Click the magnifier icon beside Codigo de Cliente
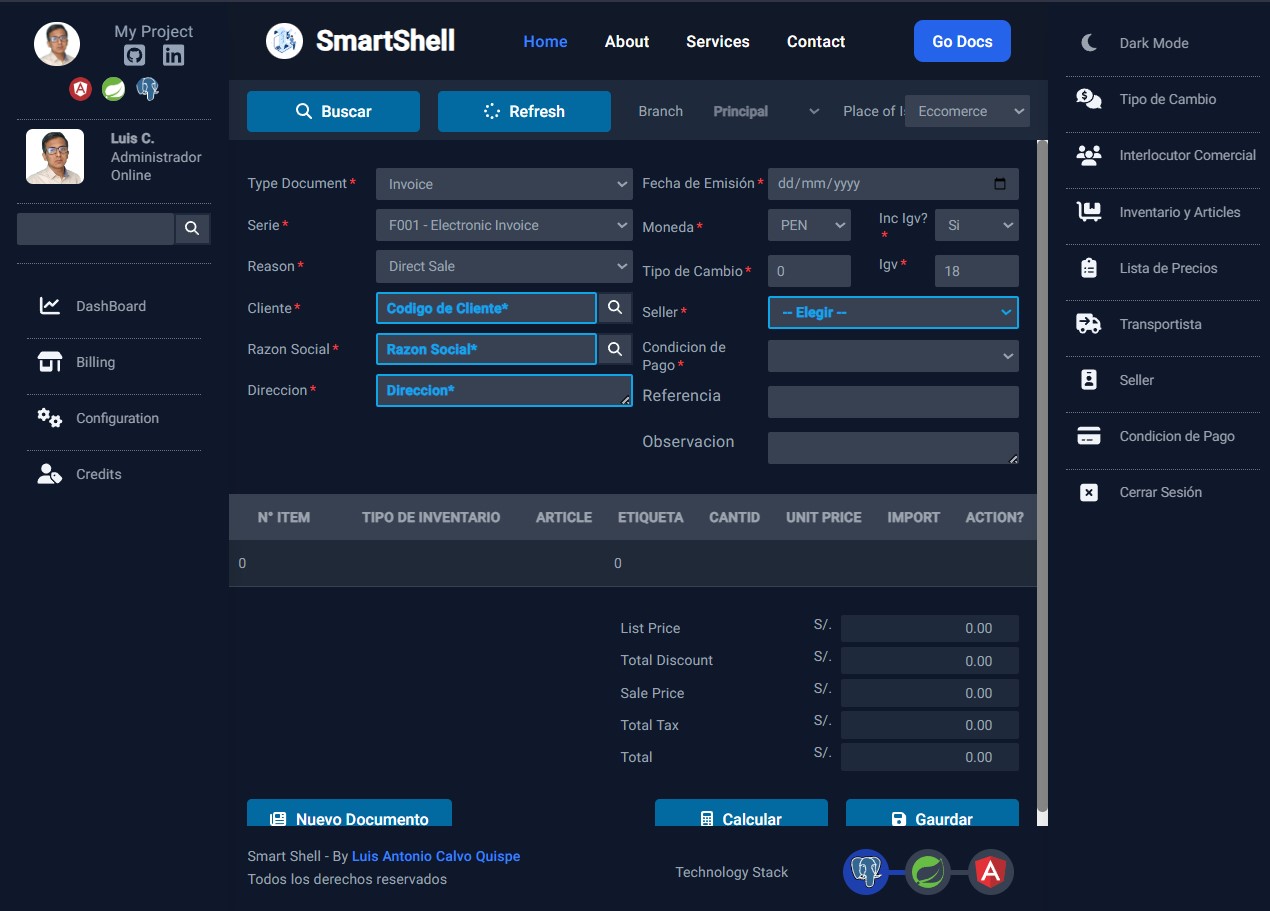The height and width of the screenshot is (911, 1270). click(615, 308)
